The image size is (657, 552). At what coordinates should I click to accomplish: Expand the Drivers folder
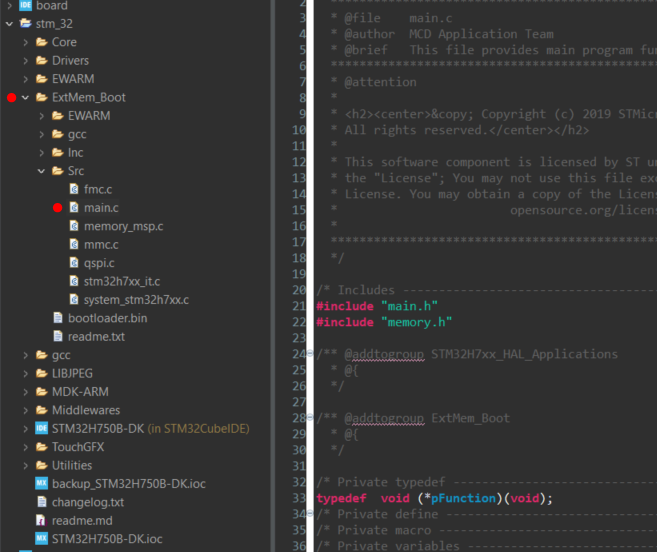tap(25, 61)
